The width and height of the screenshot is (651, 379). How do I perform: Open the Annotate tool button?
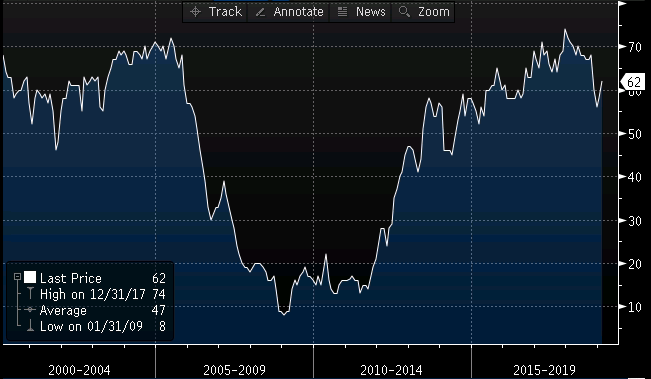[x=289, y=12]
